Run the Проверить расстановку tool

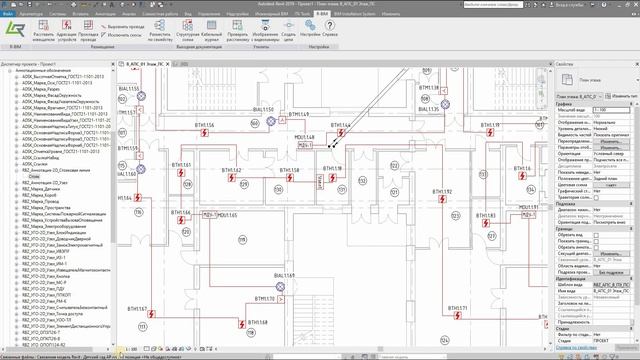[x=238, y=31]
